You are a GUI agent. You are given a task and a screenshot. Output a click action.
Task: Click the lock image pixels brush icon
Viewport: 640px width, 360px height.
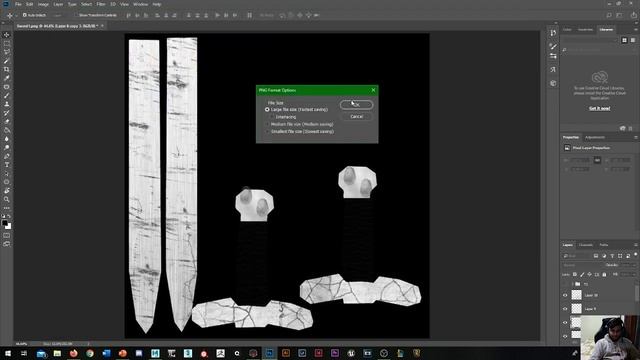pyautogui.click(x=582, y=274)
